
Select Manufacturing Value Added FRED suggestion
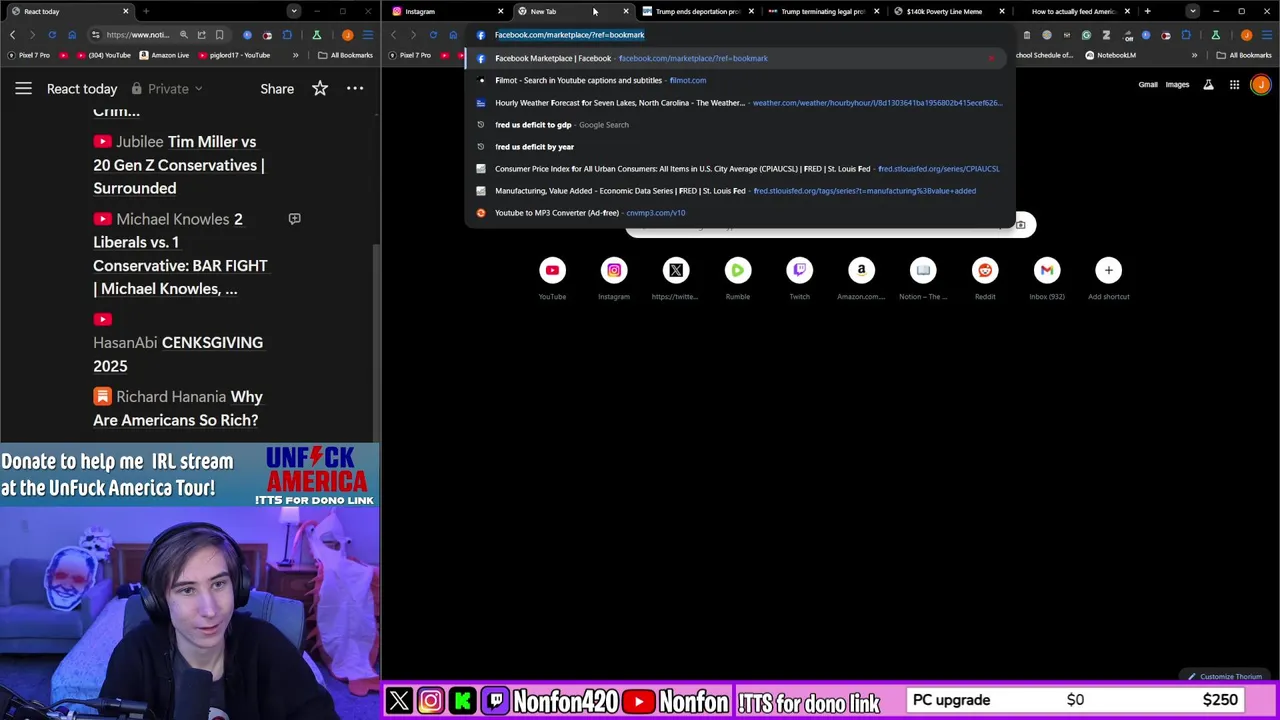[738, 190]
